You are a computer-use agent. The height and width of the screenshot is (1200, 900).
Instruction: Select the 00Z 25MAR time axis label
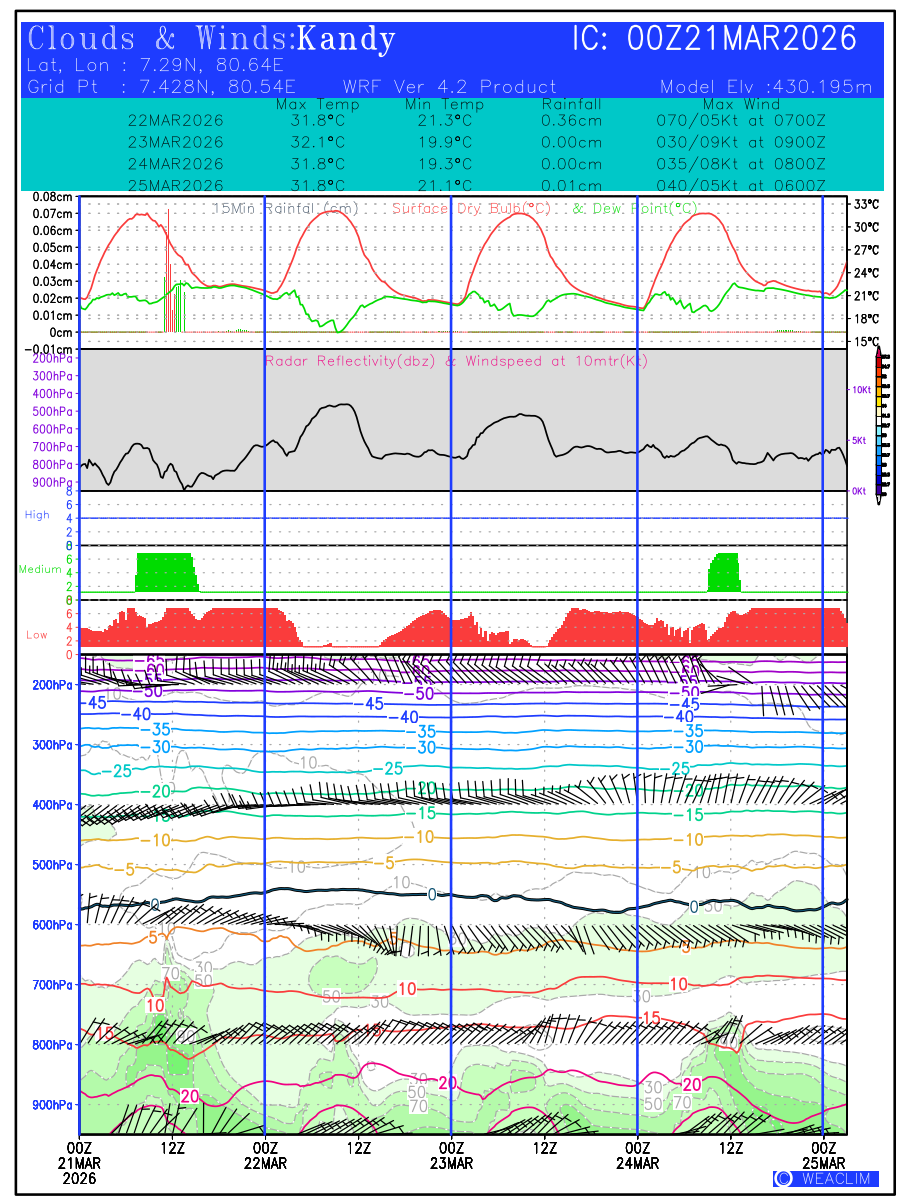click(823, 1155)
